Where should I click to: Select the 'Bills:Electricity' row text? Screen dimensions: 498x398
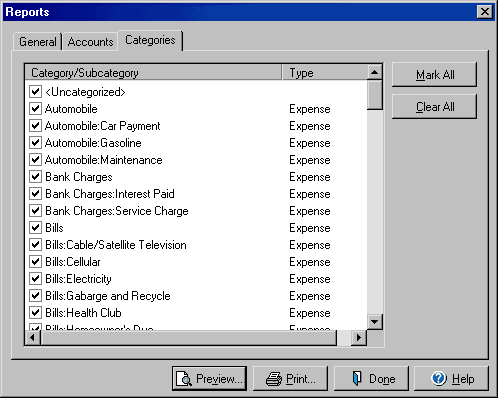pos(78,279)
